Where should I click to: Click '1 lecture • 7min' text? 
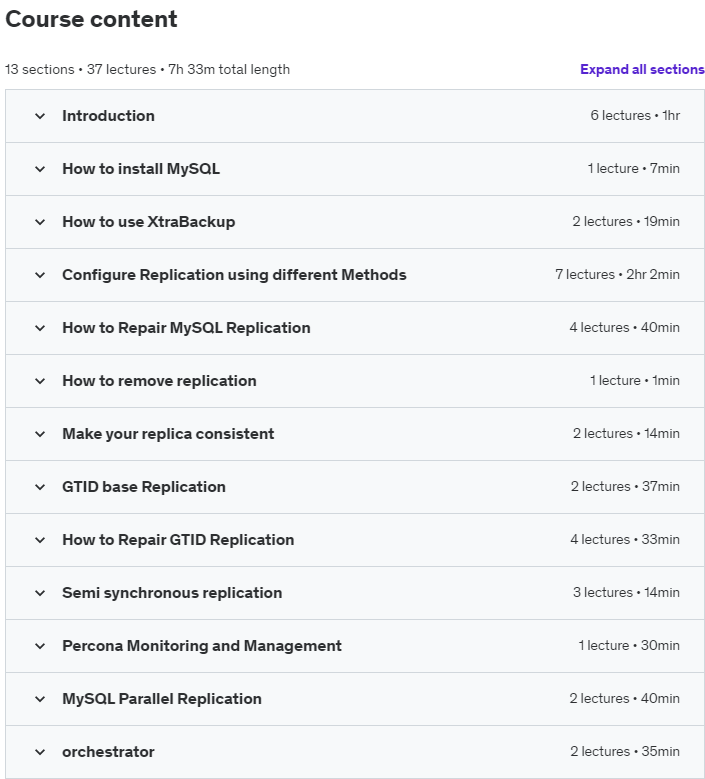pos(633,168)
